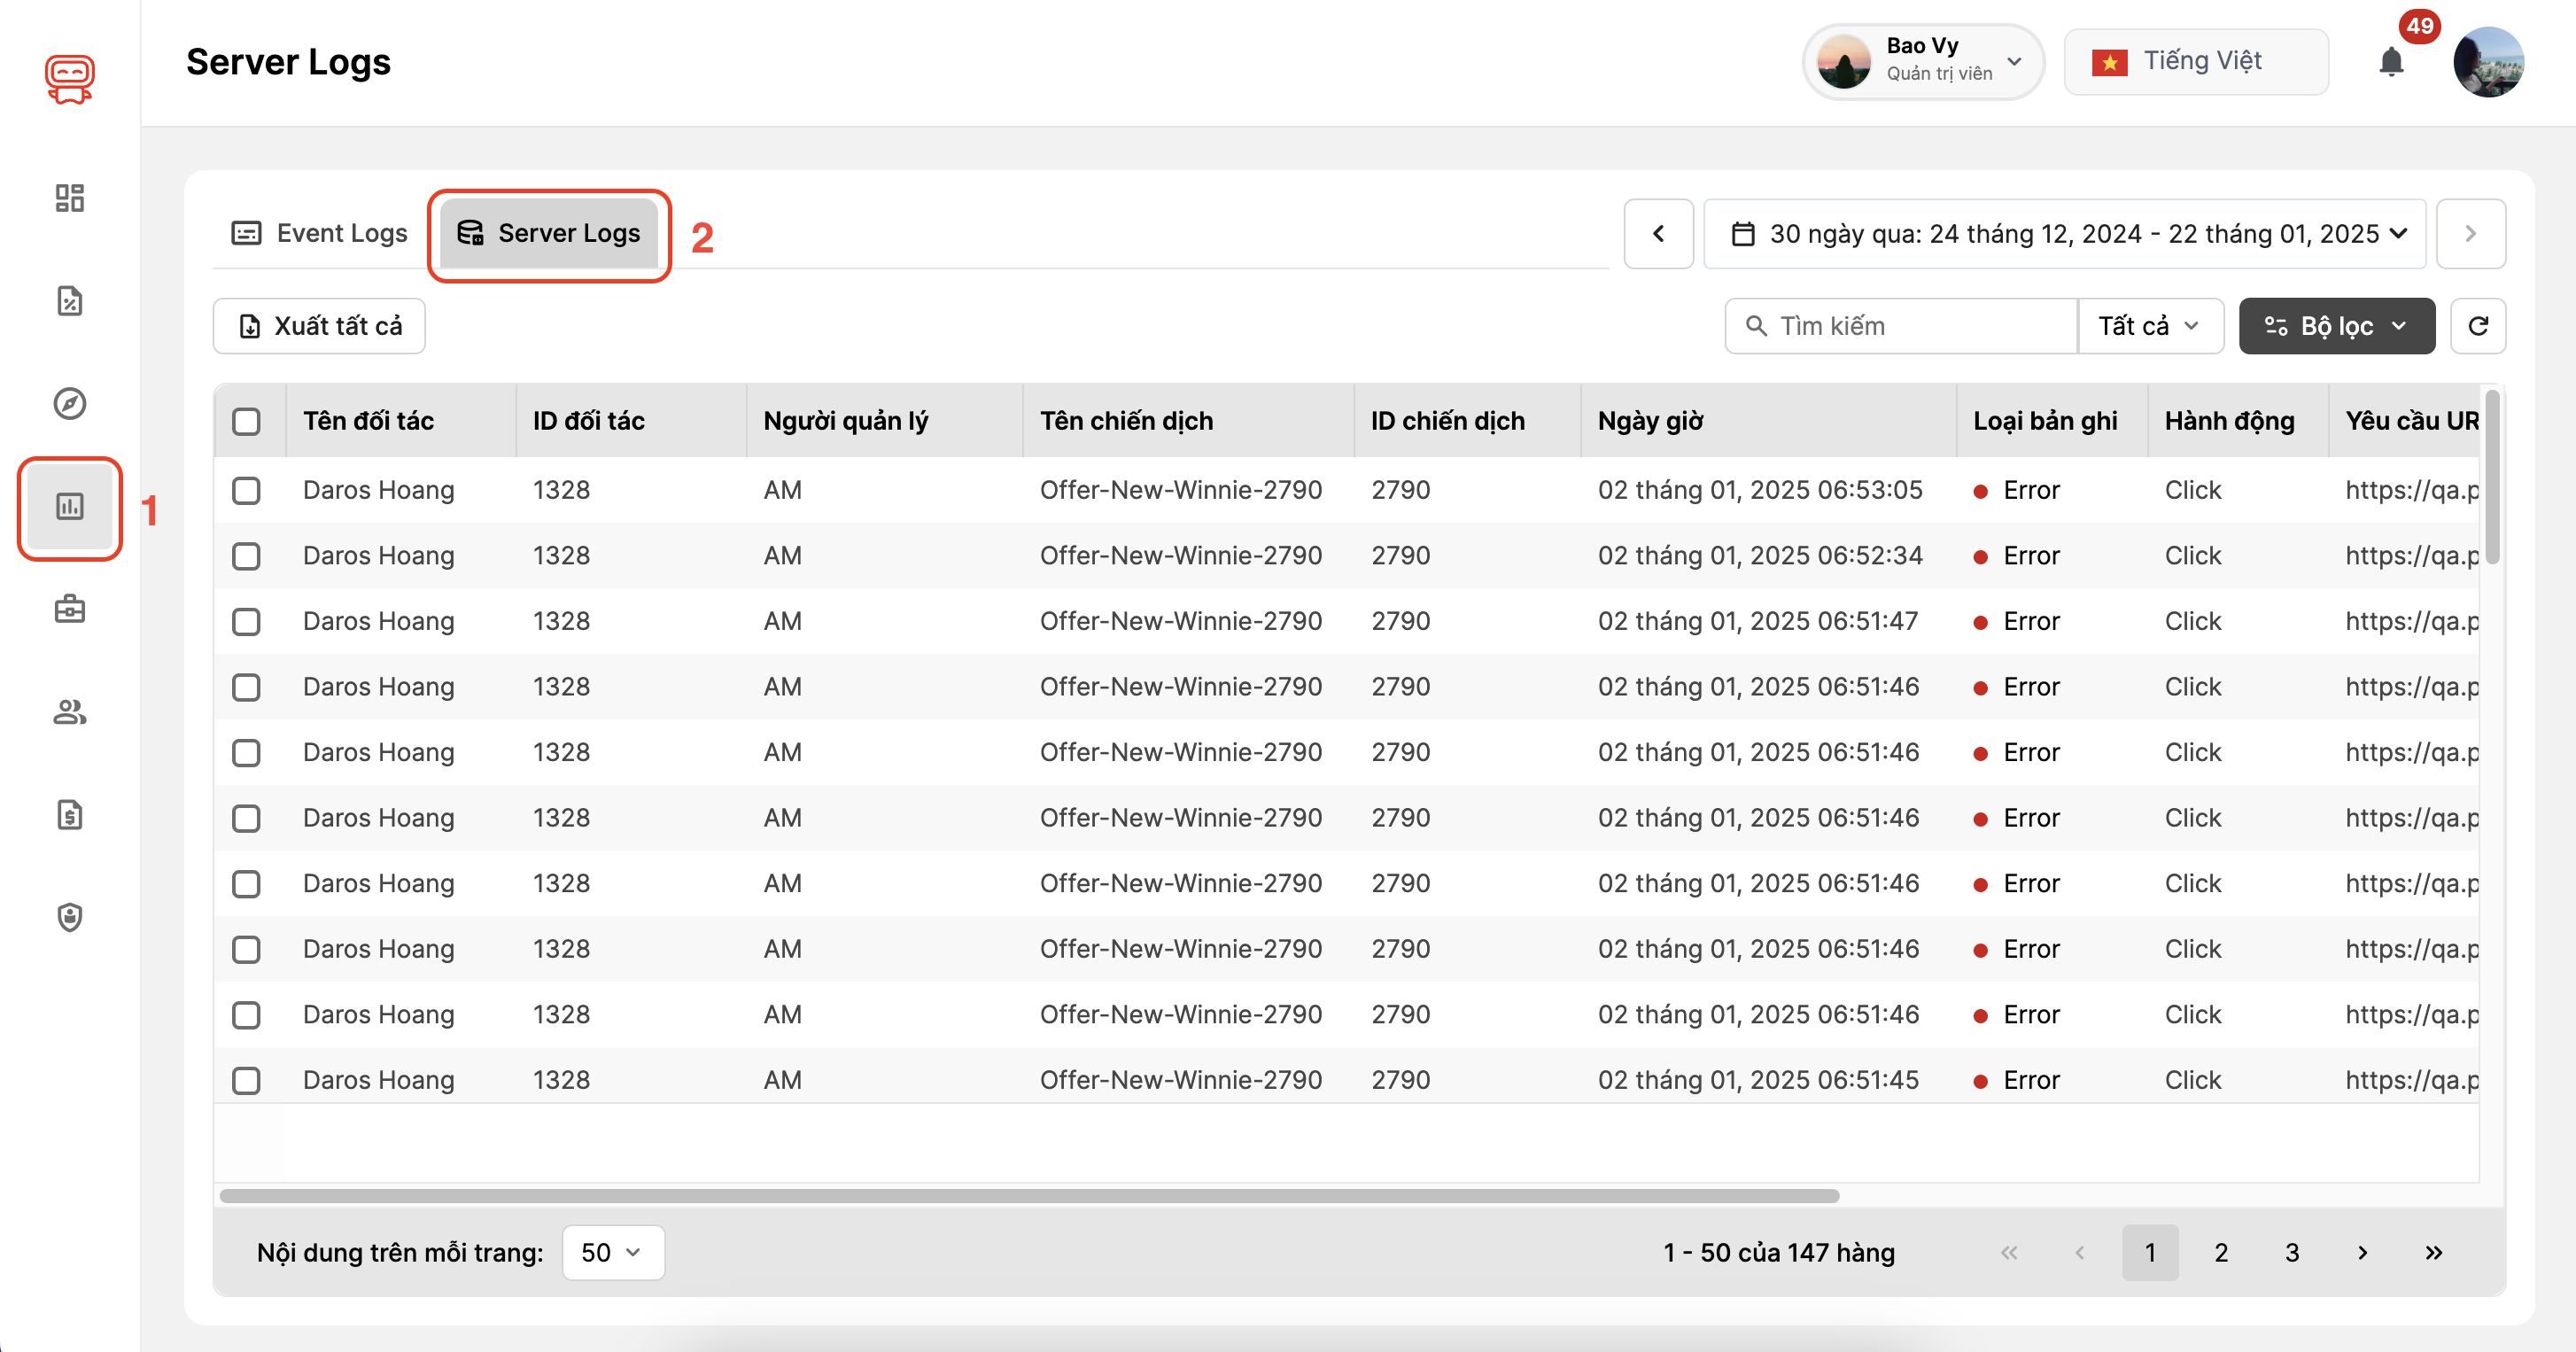2576x1352 pixels.
Task: Check the first Daros Hoang row checkbox
Action: click(246, 490)
